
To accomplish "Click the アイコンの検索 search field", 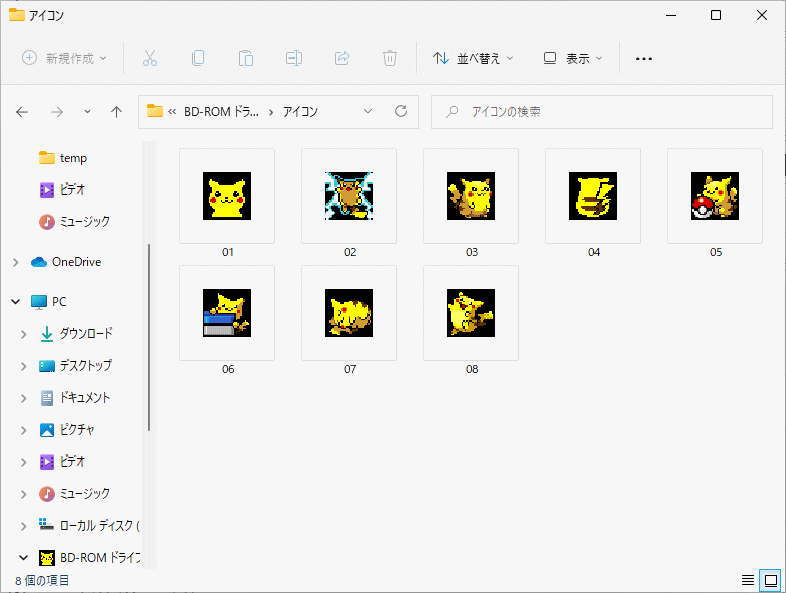I will 602,112.
